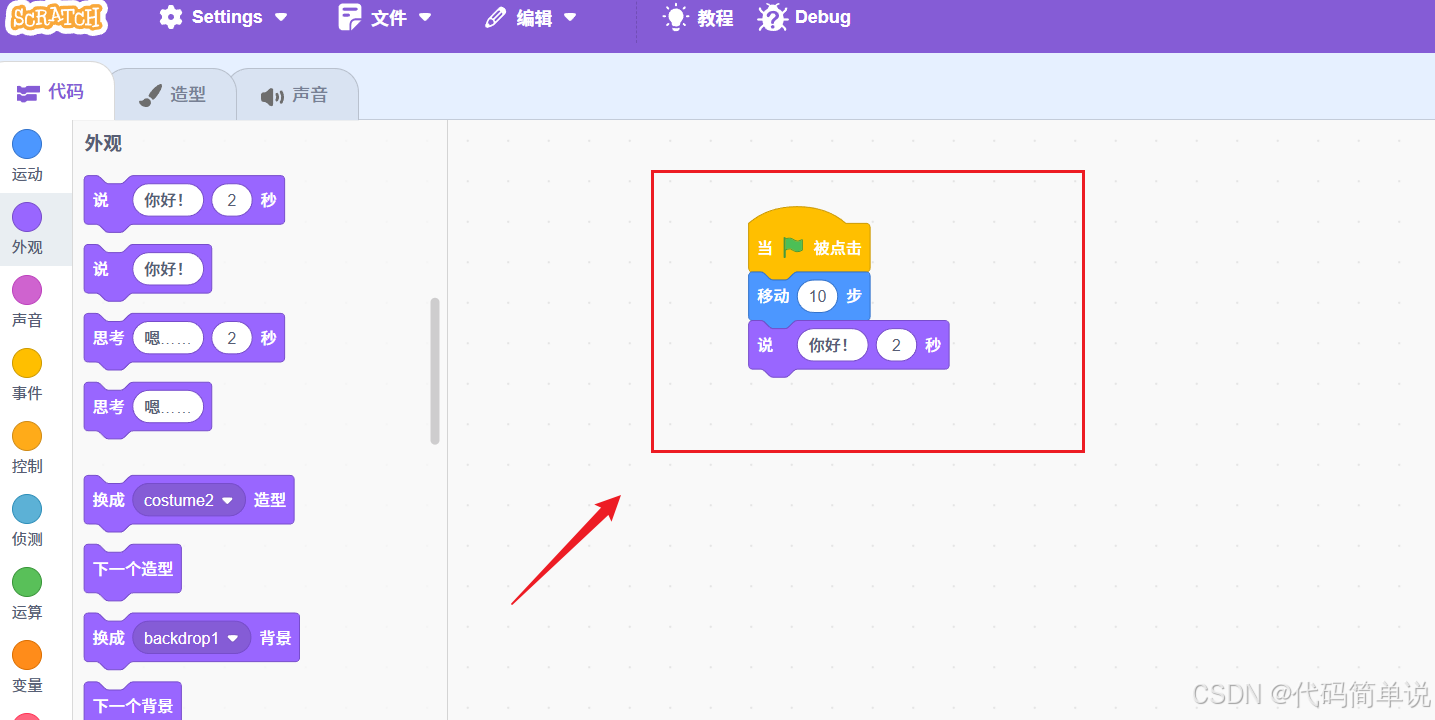Select the 声音 sound category circle
The height and width of the screenshot is (720, 1435).
27,290
